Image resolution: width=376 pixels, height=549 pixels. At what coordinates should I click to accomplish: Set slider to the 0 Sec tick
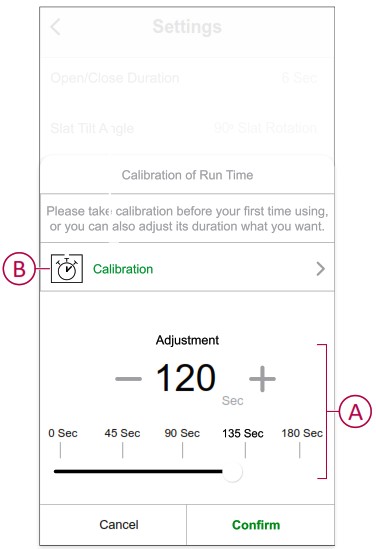[x=60, y=450]
